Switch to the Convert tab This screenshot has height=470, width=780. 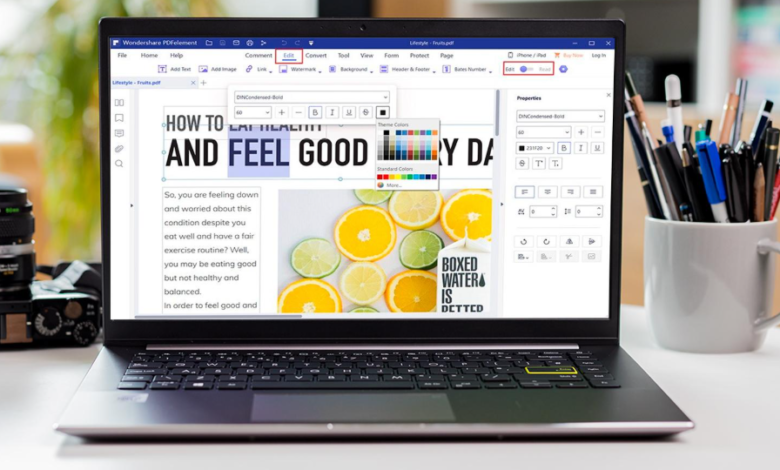click(316, 55)
